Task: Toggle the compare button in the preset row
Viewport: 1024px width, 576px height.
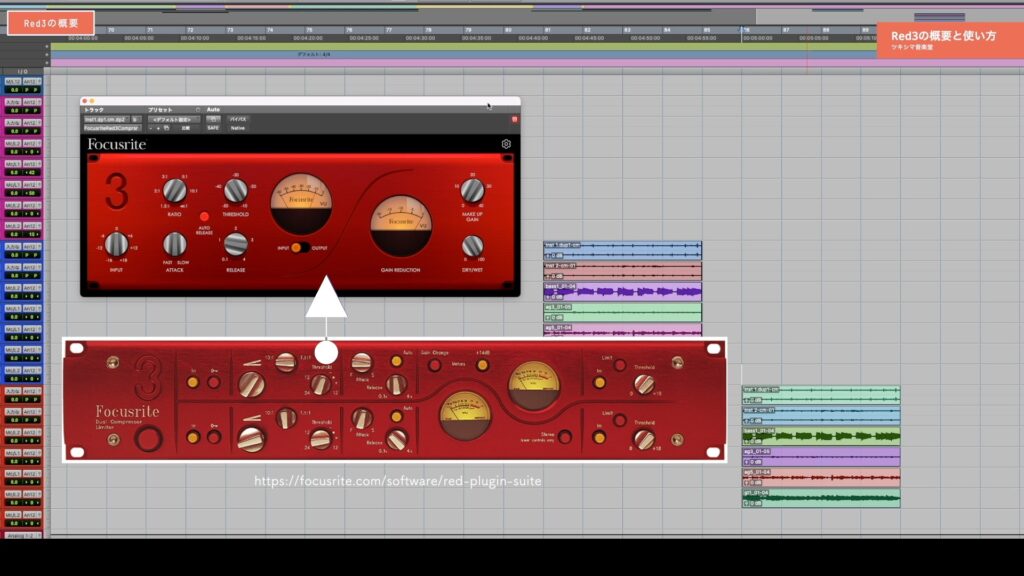Action: click(185, 128)
